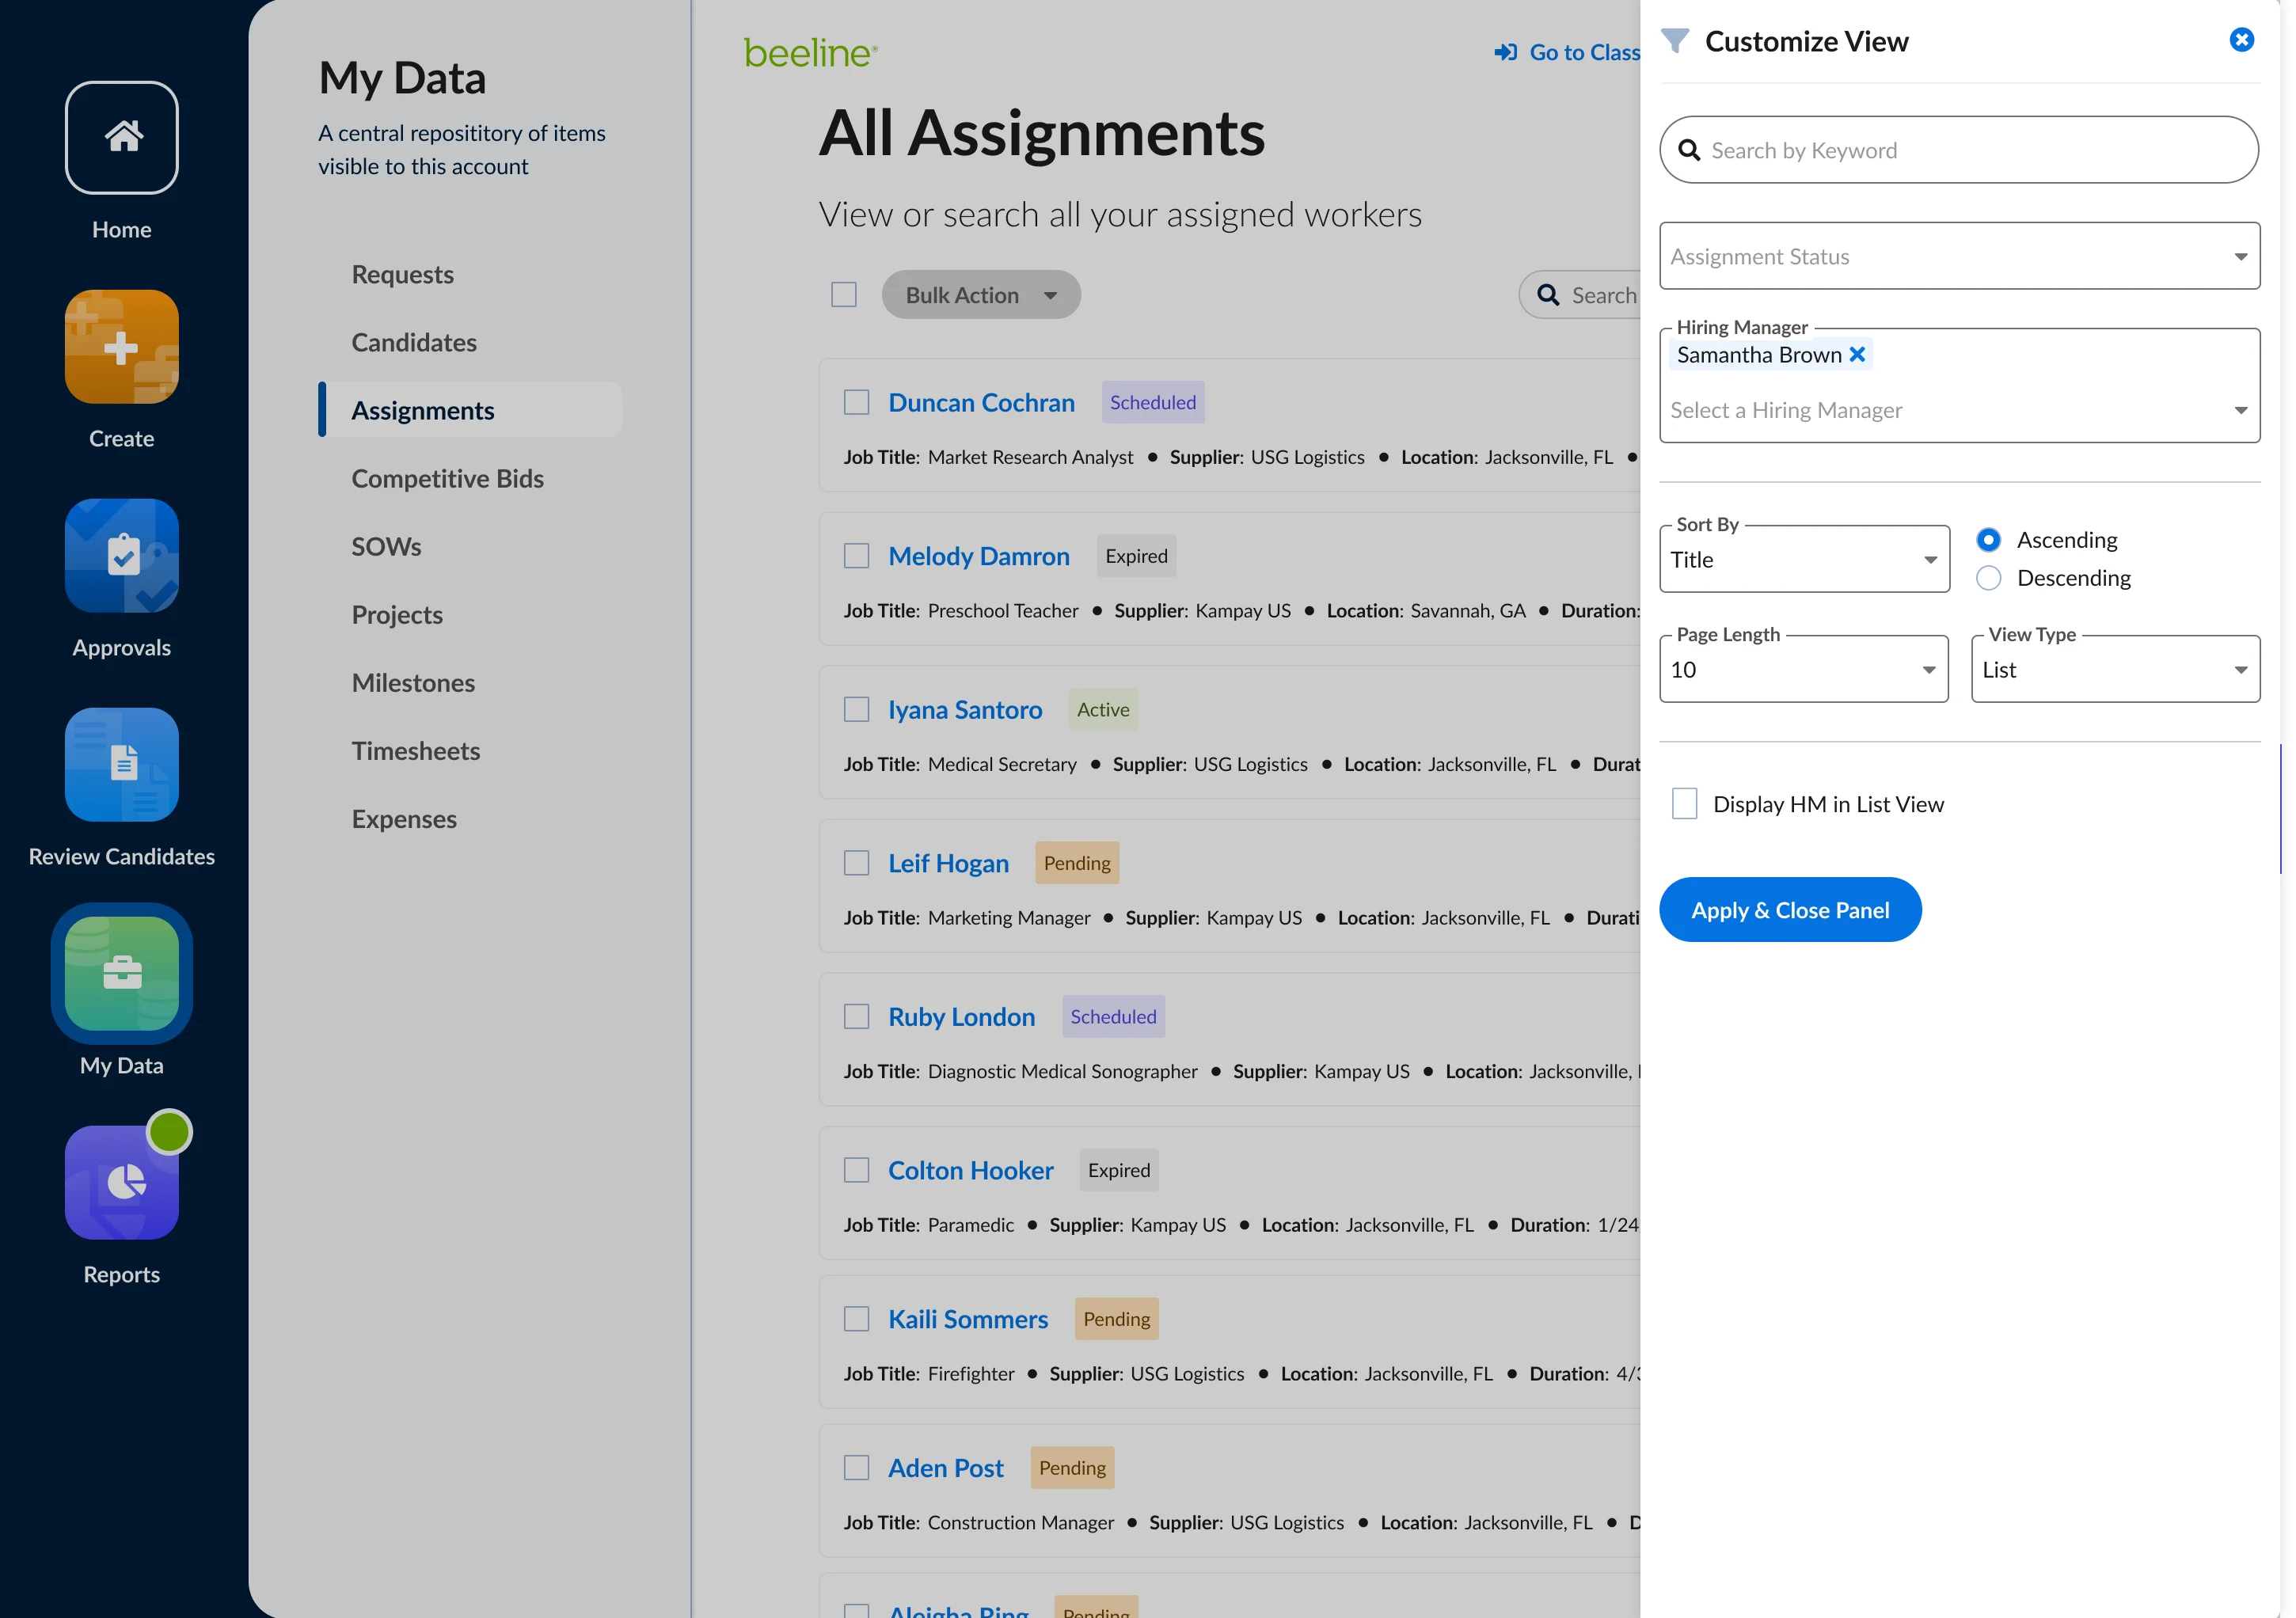Click the Pending badge for Leif Hogan
The width and height of the screenshot is (2296, 1618).
(x=1076, y=863)
